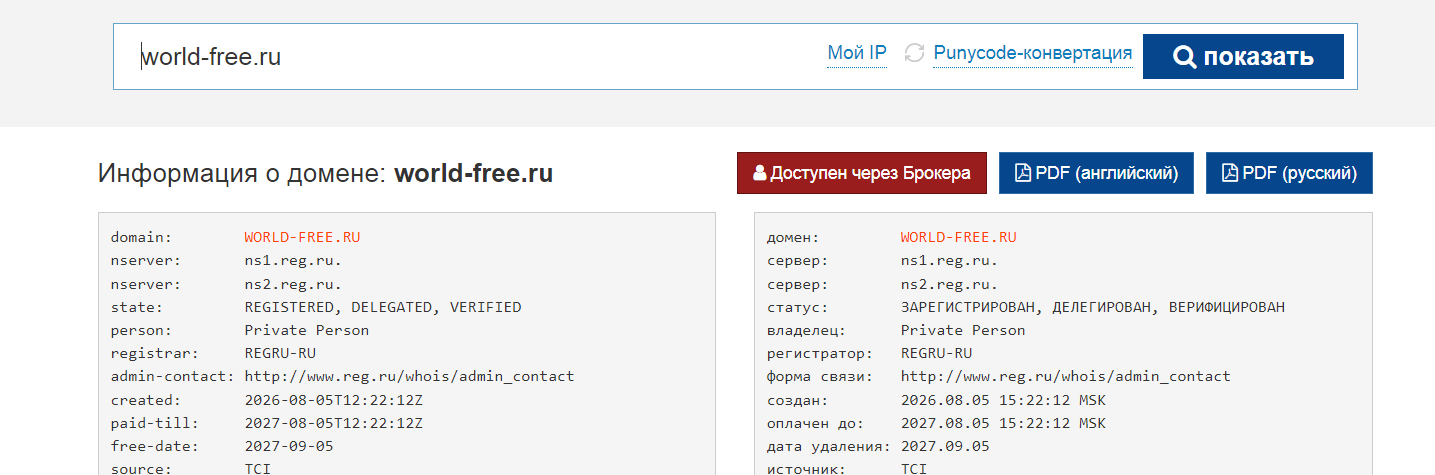The height and width of the screenshot is (475, 1435).
Task: Select the дата удаления value 2027.09.05
Action: click(945, 446)
